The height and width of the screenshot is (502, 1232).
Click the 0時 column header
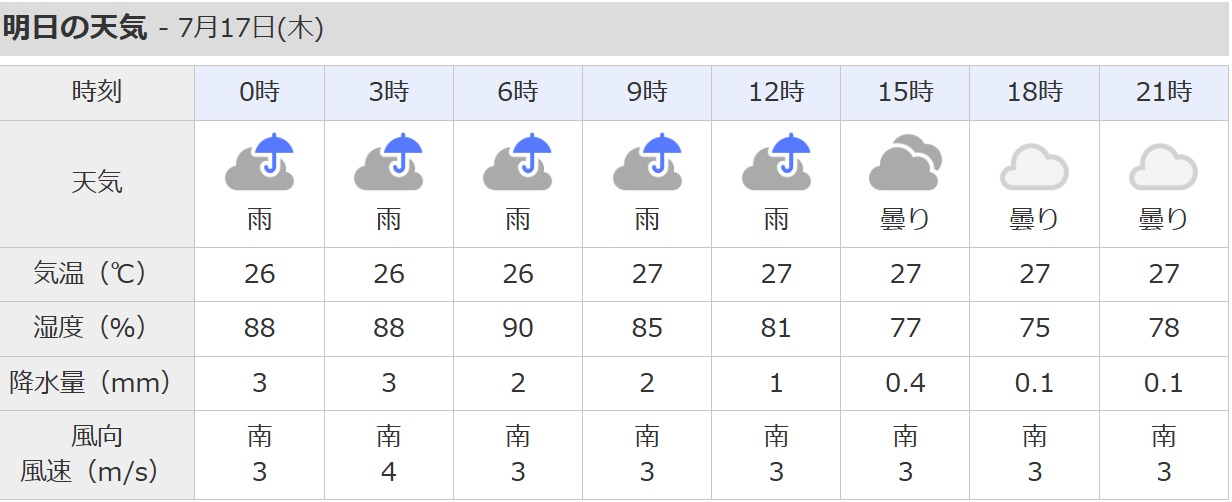point(259,93)
